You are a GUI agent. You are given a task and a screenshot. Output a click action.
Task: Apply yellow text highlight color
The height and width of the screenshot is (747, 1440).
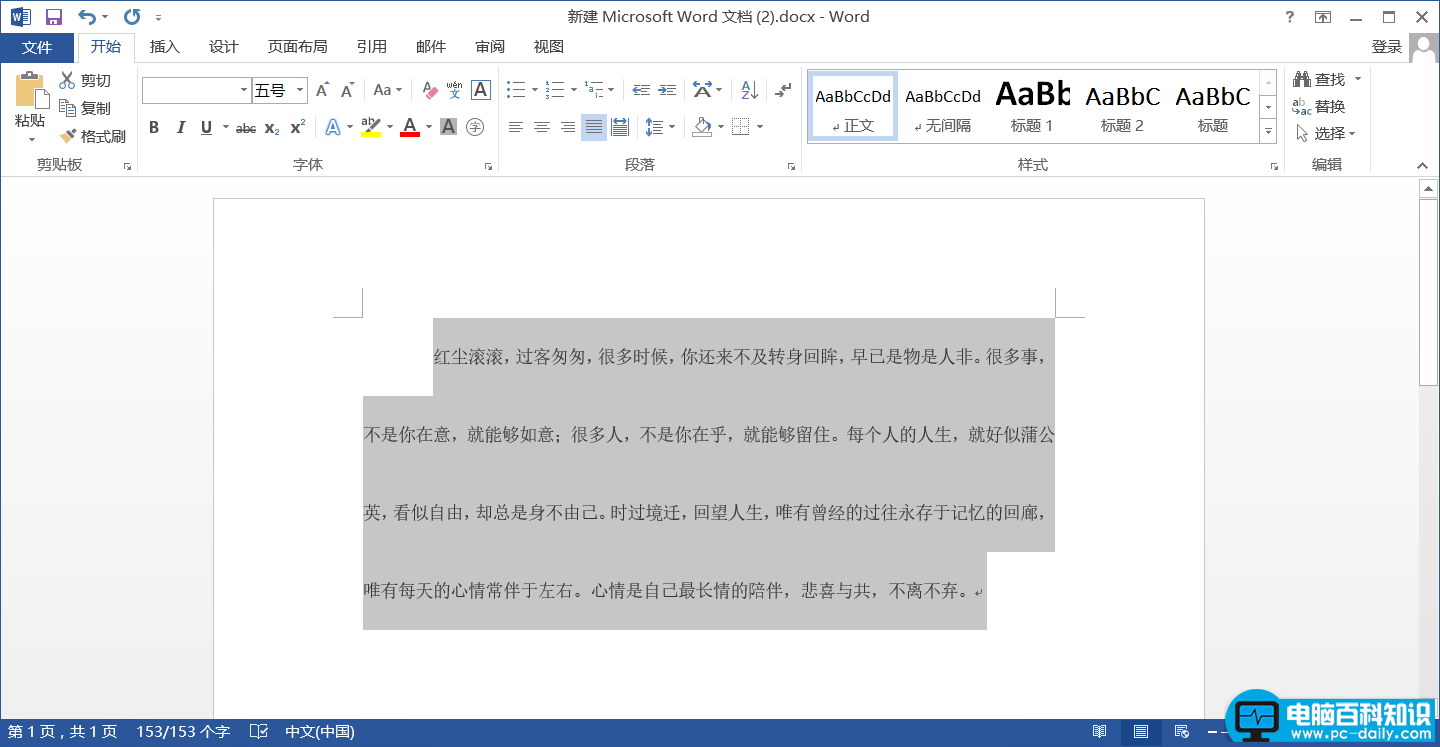pyautogui.click(x=371, y=127)
